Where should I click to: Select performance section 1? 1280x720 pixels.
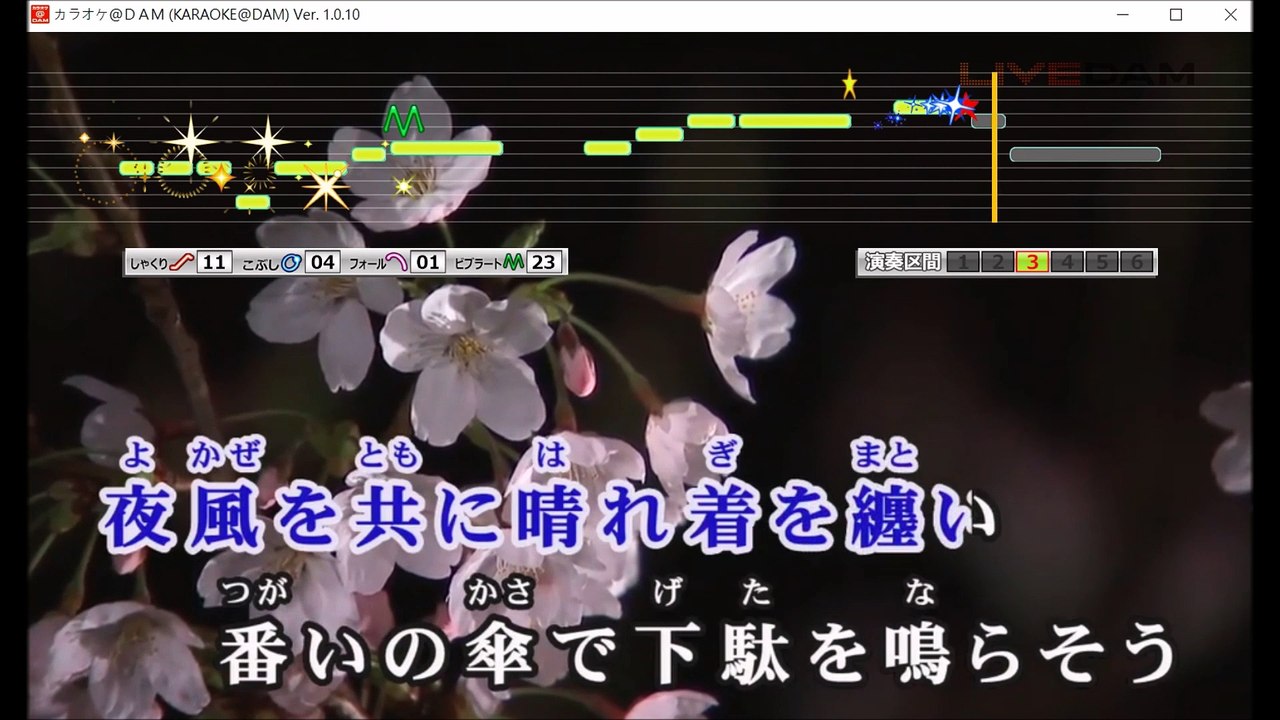click(962, 263)
